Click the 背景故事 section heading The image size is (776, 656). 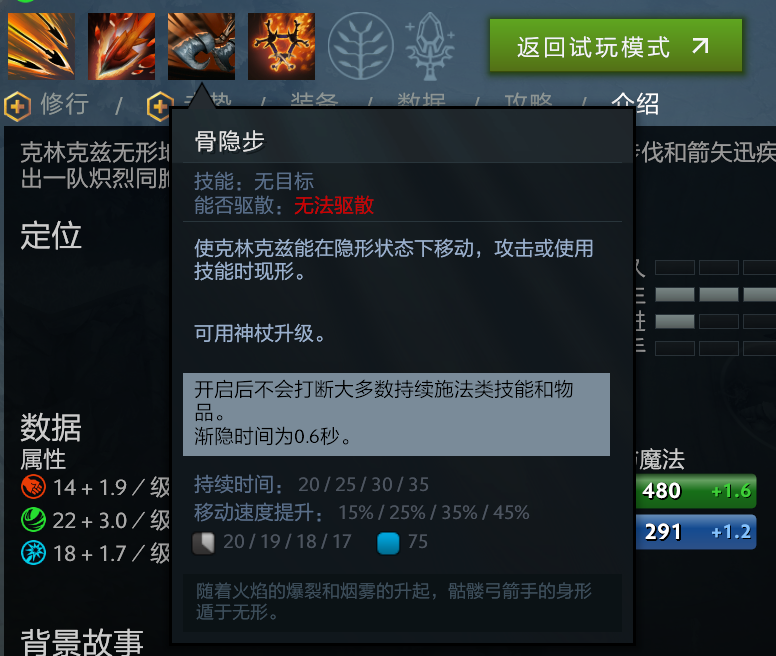(x=82, y=642)
